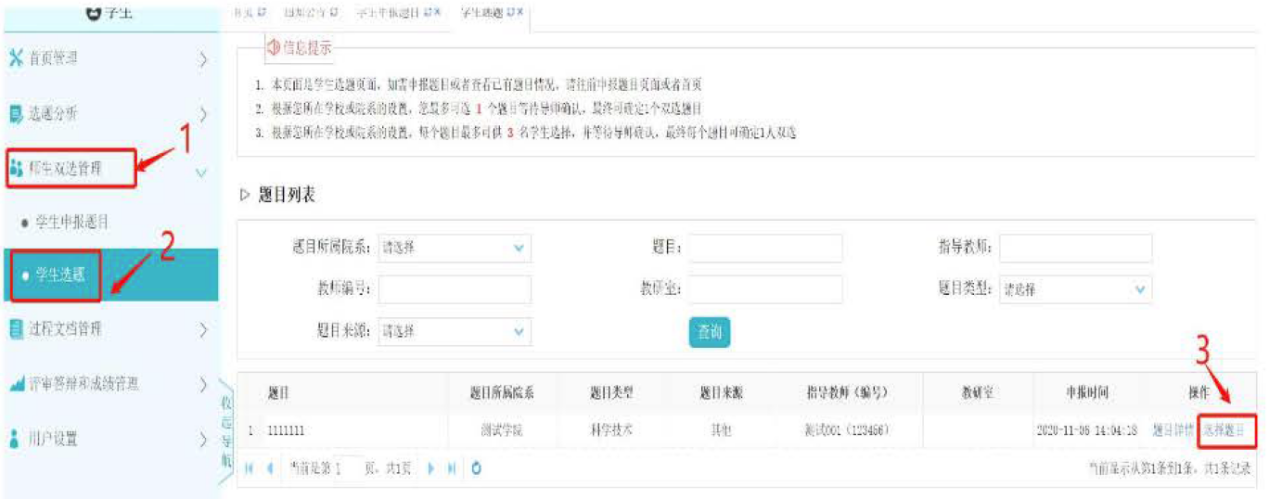Click the 用户设置 user icon

[14, 438]
